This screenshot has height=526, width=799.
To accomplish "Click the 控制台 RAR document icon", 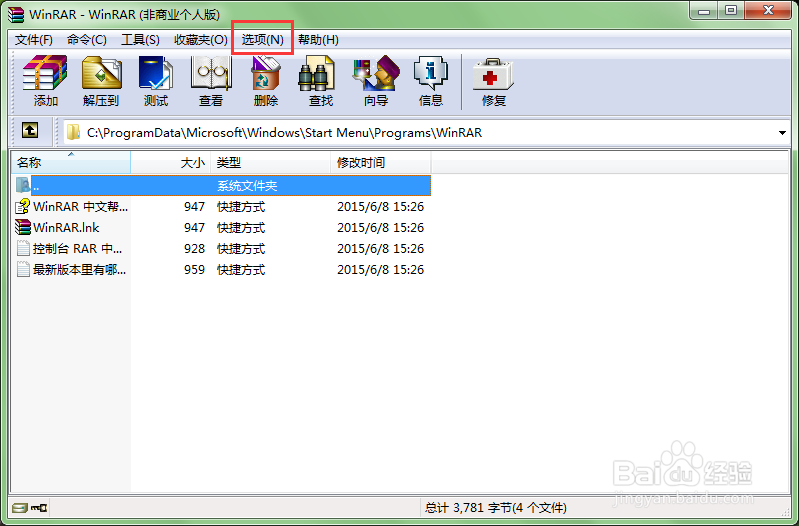I will click(x=23, y=248).
